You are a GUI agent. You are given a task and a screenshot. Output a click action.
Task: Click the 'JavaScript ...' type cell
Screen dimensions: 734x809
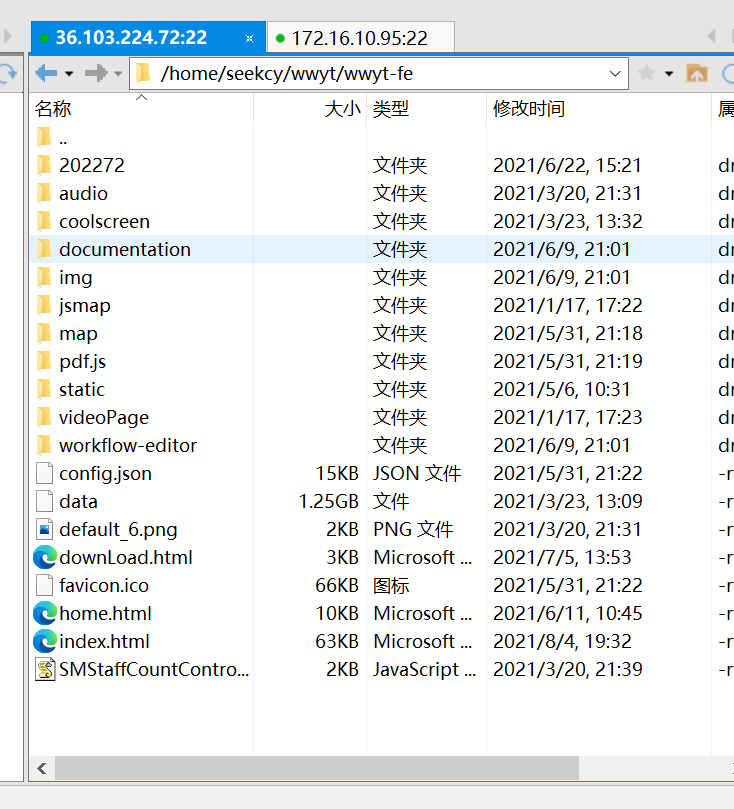tap(425, 670)
